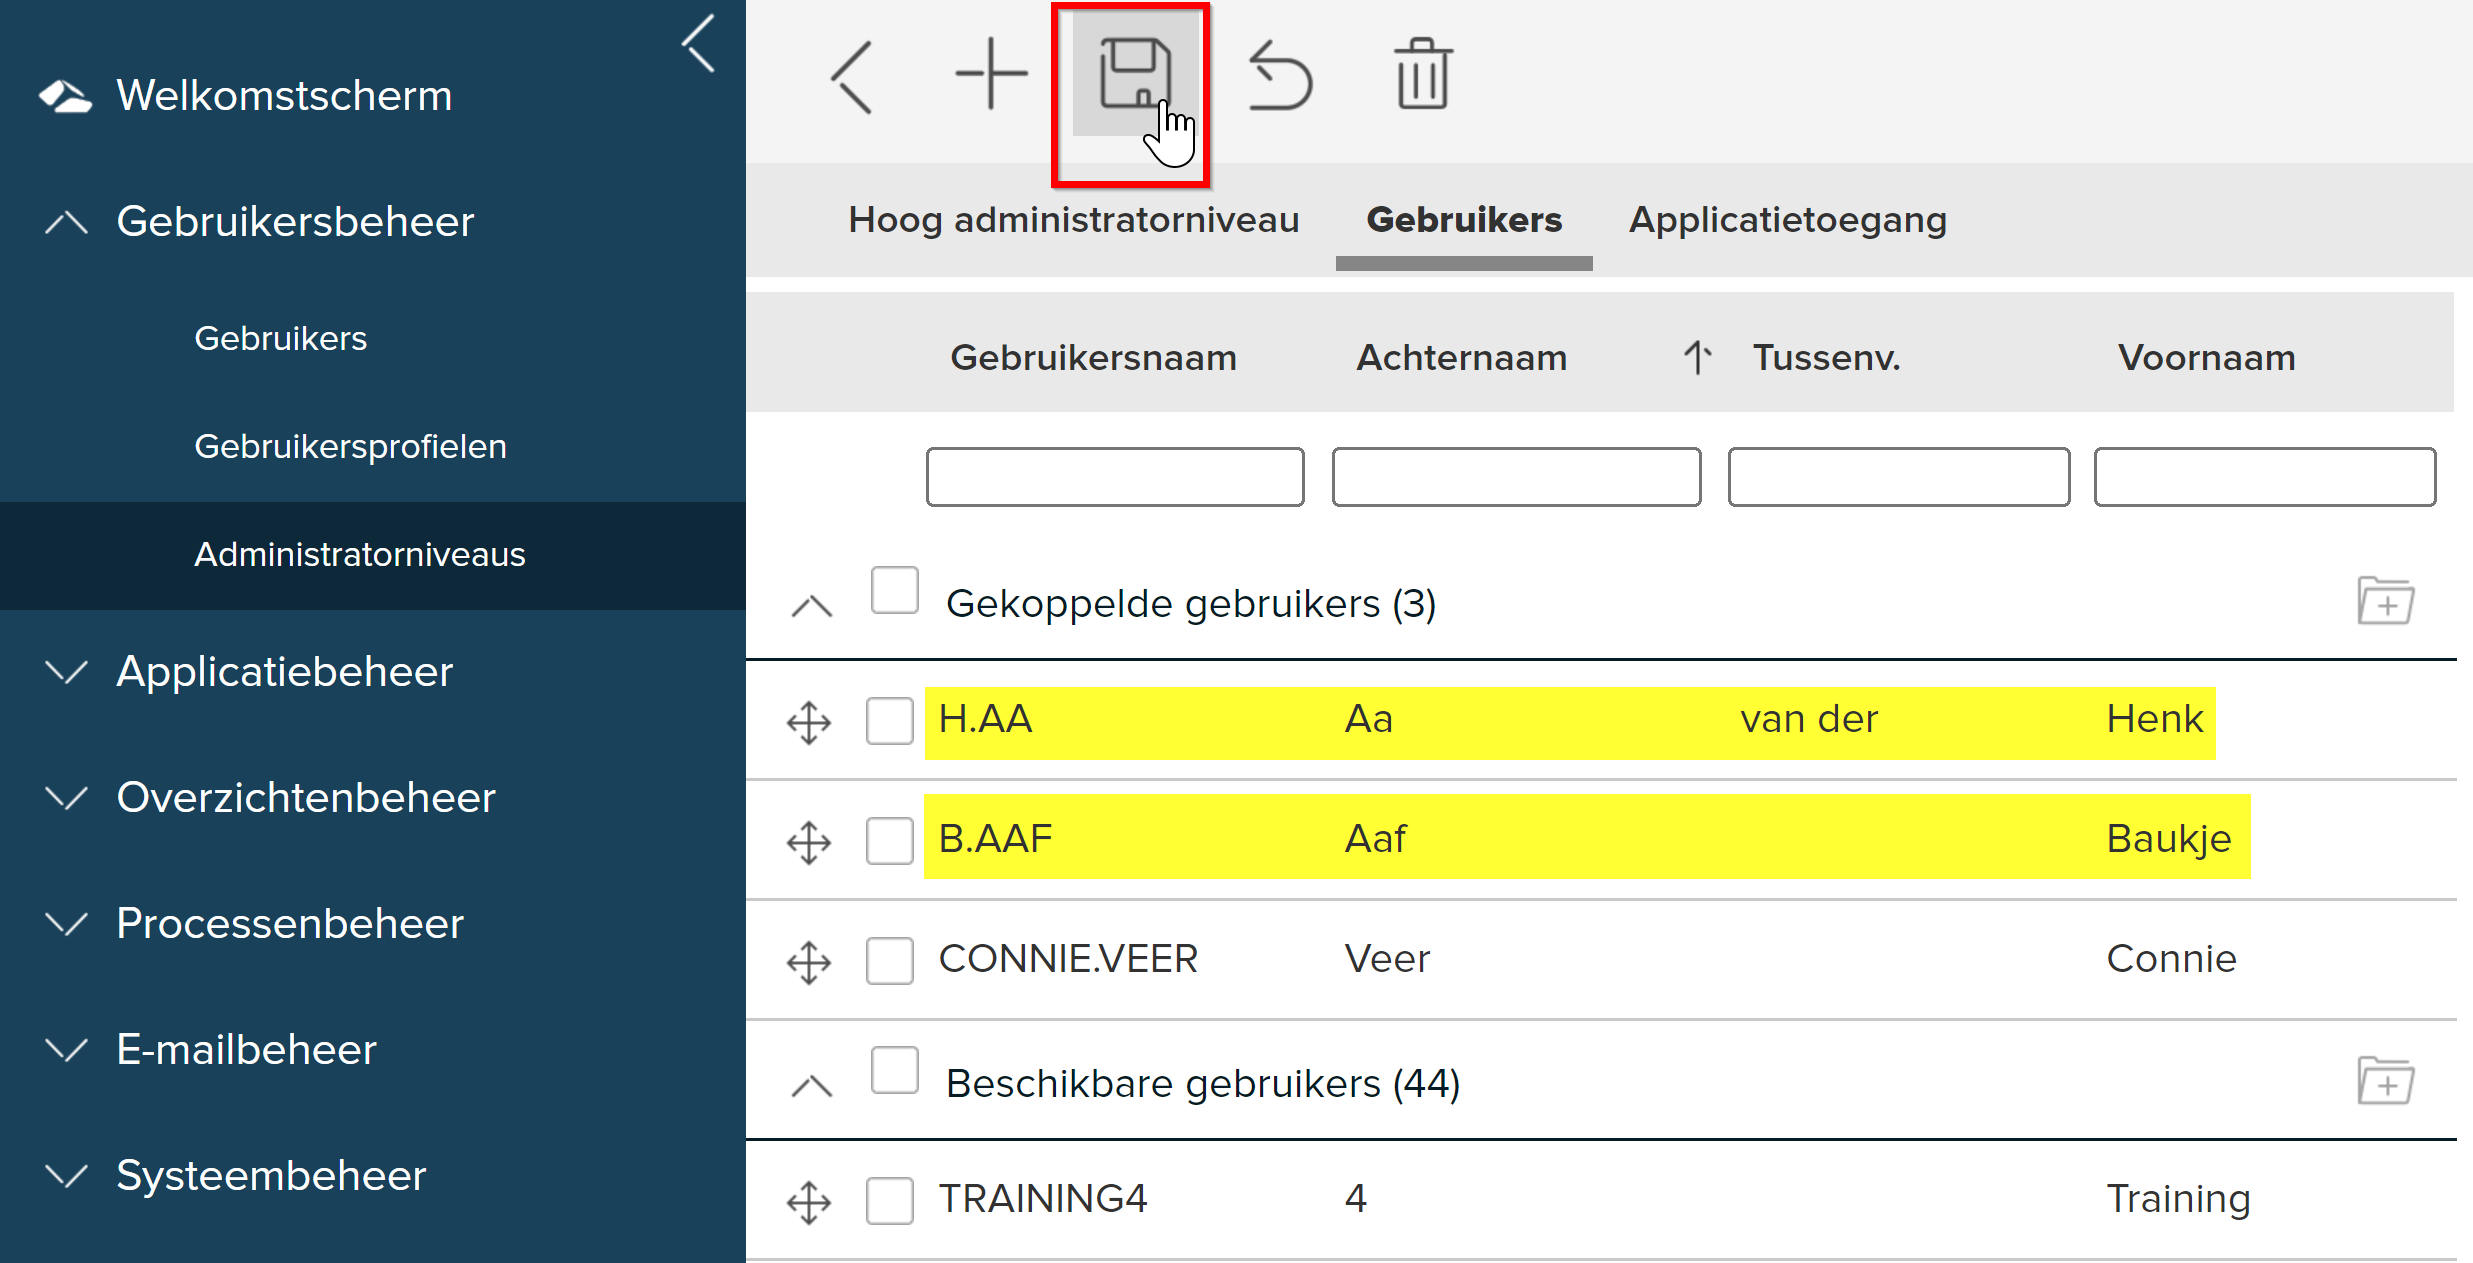Tick the checkbox for user TRAINING4
Image resolution: width=2473 pixels, height=1263 pixels.
click(x=889, y=1201)
